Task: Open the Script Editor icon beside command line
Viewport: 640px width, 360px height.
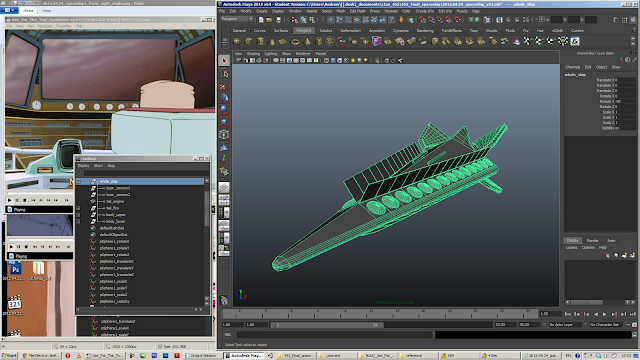Action: tap(635, 335)
